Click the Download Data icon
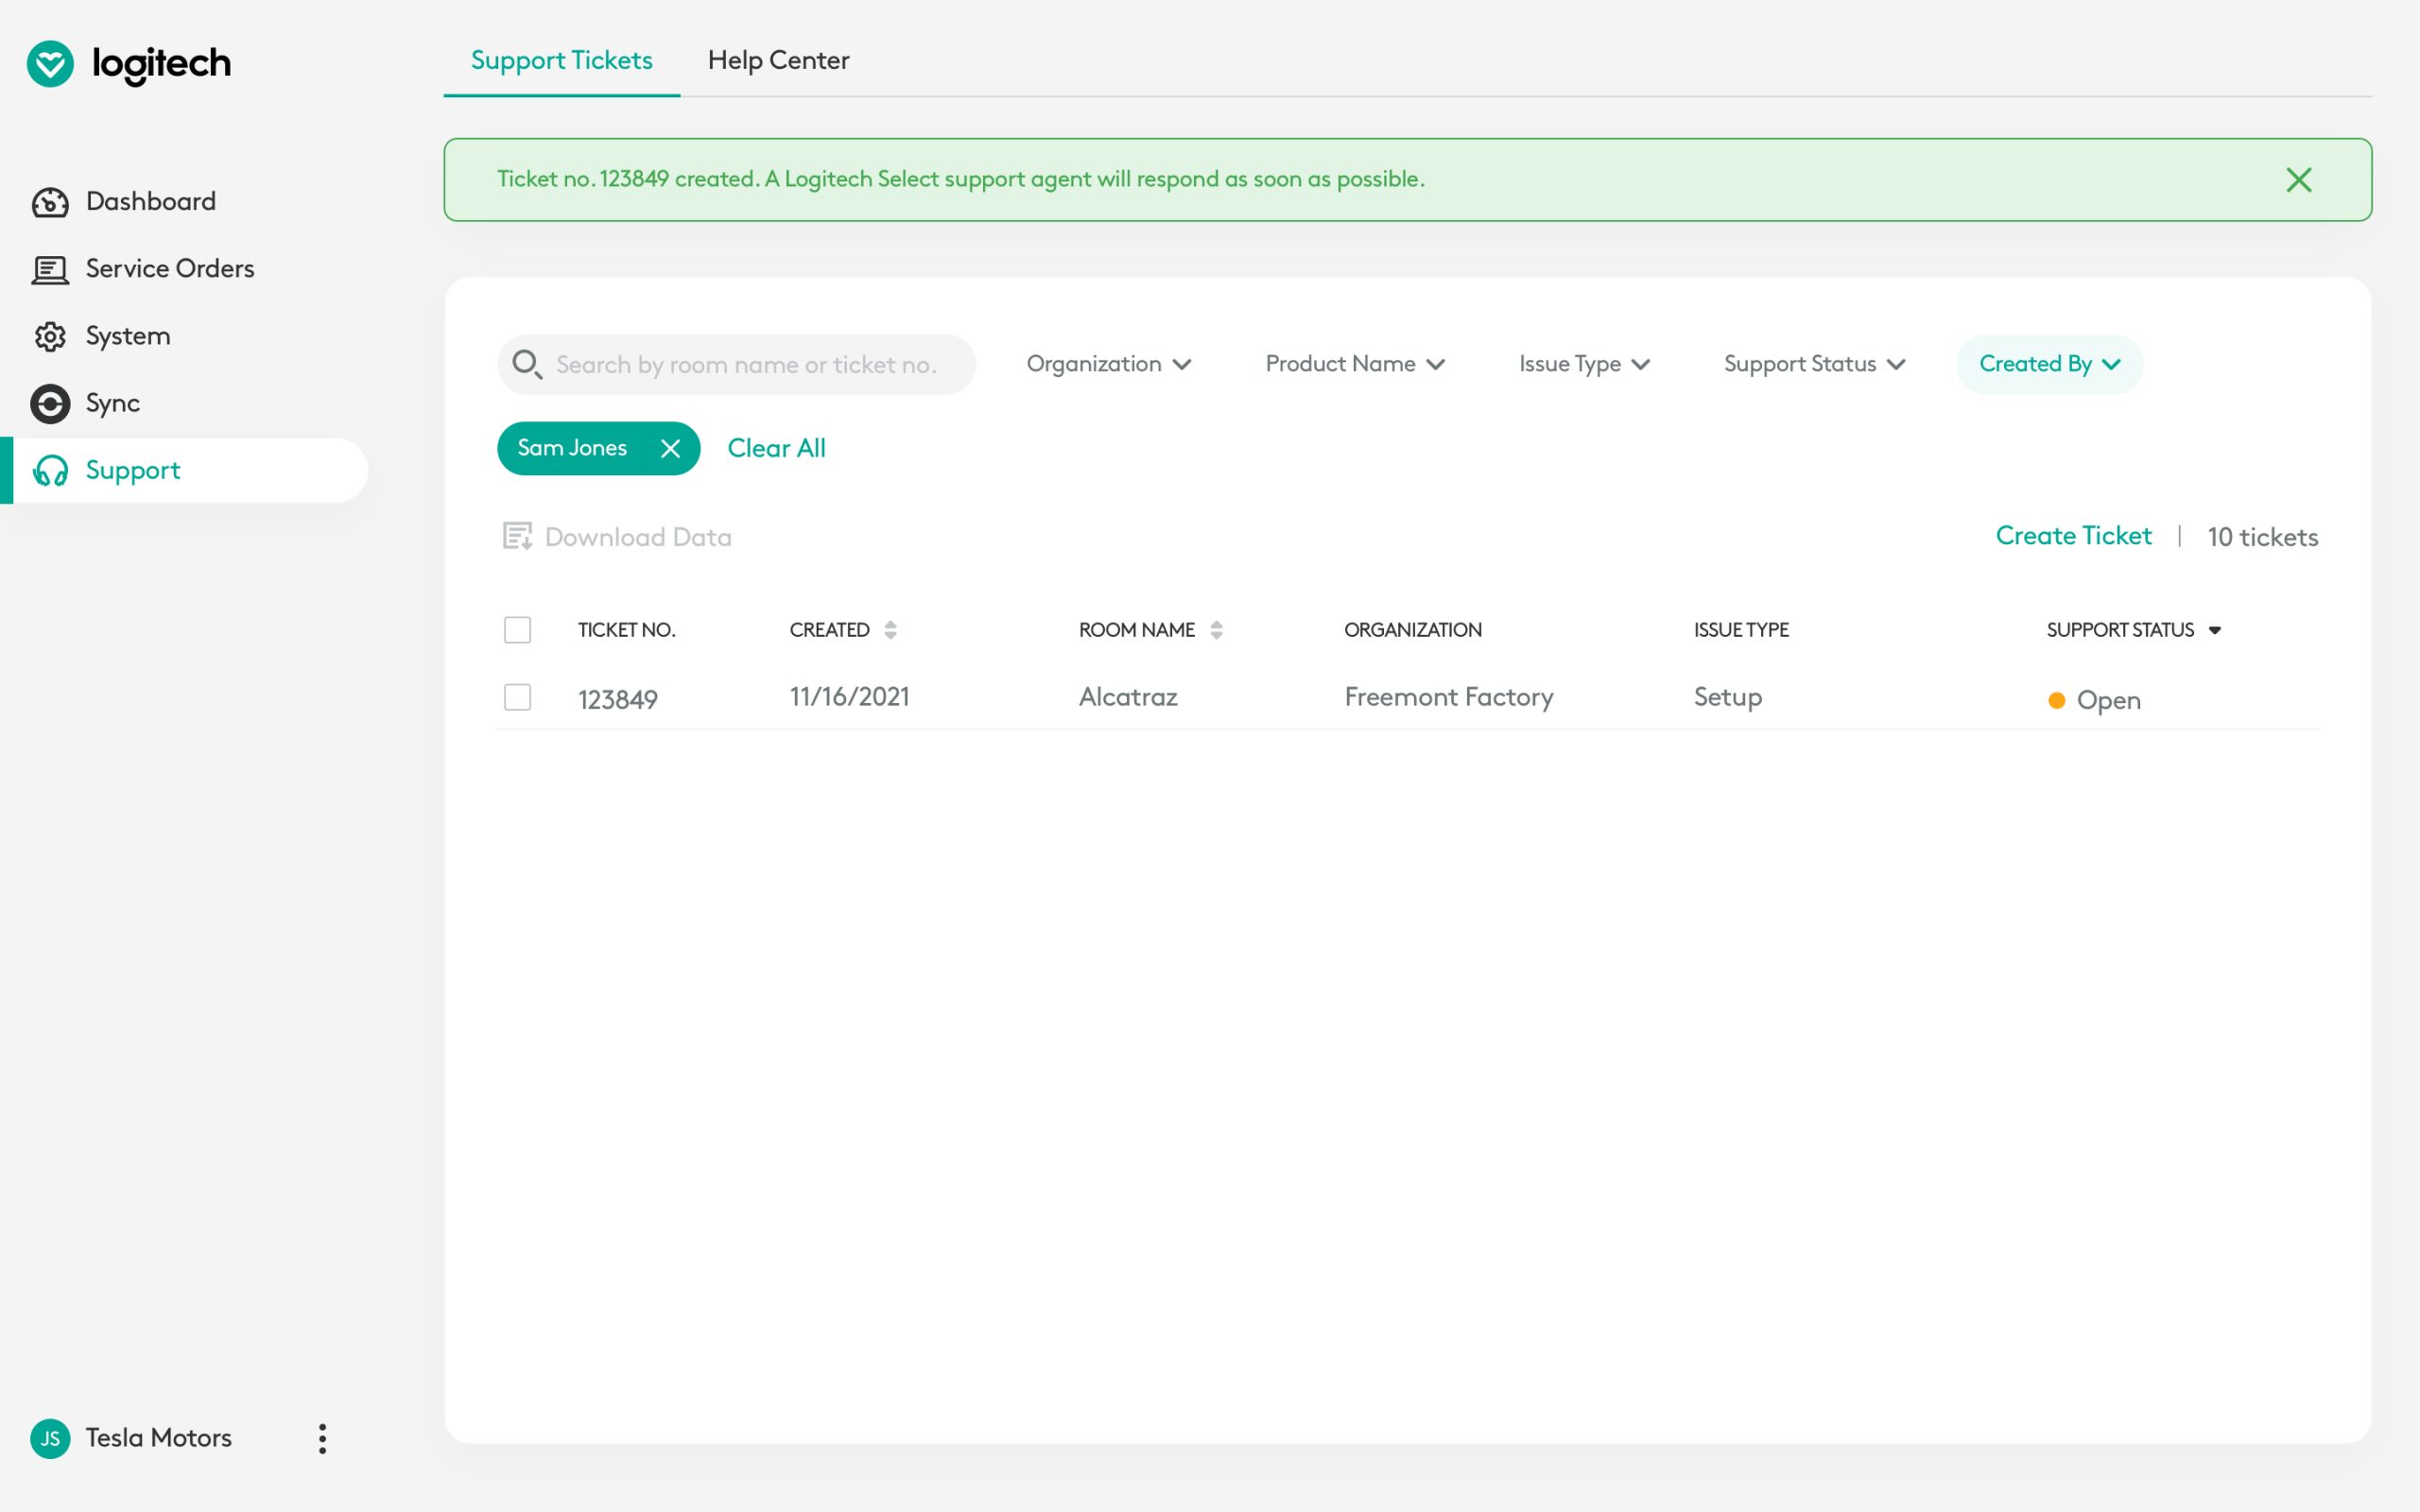 click(x=516, y=536)
